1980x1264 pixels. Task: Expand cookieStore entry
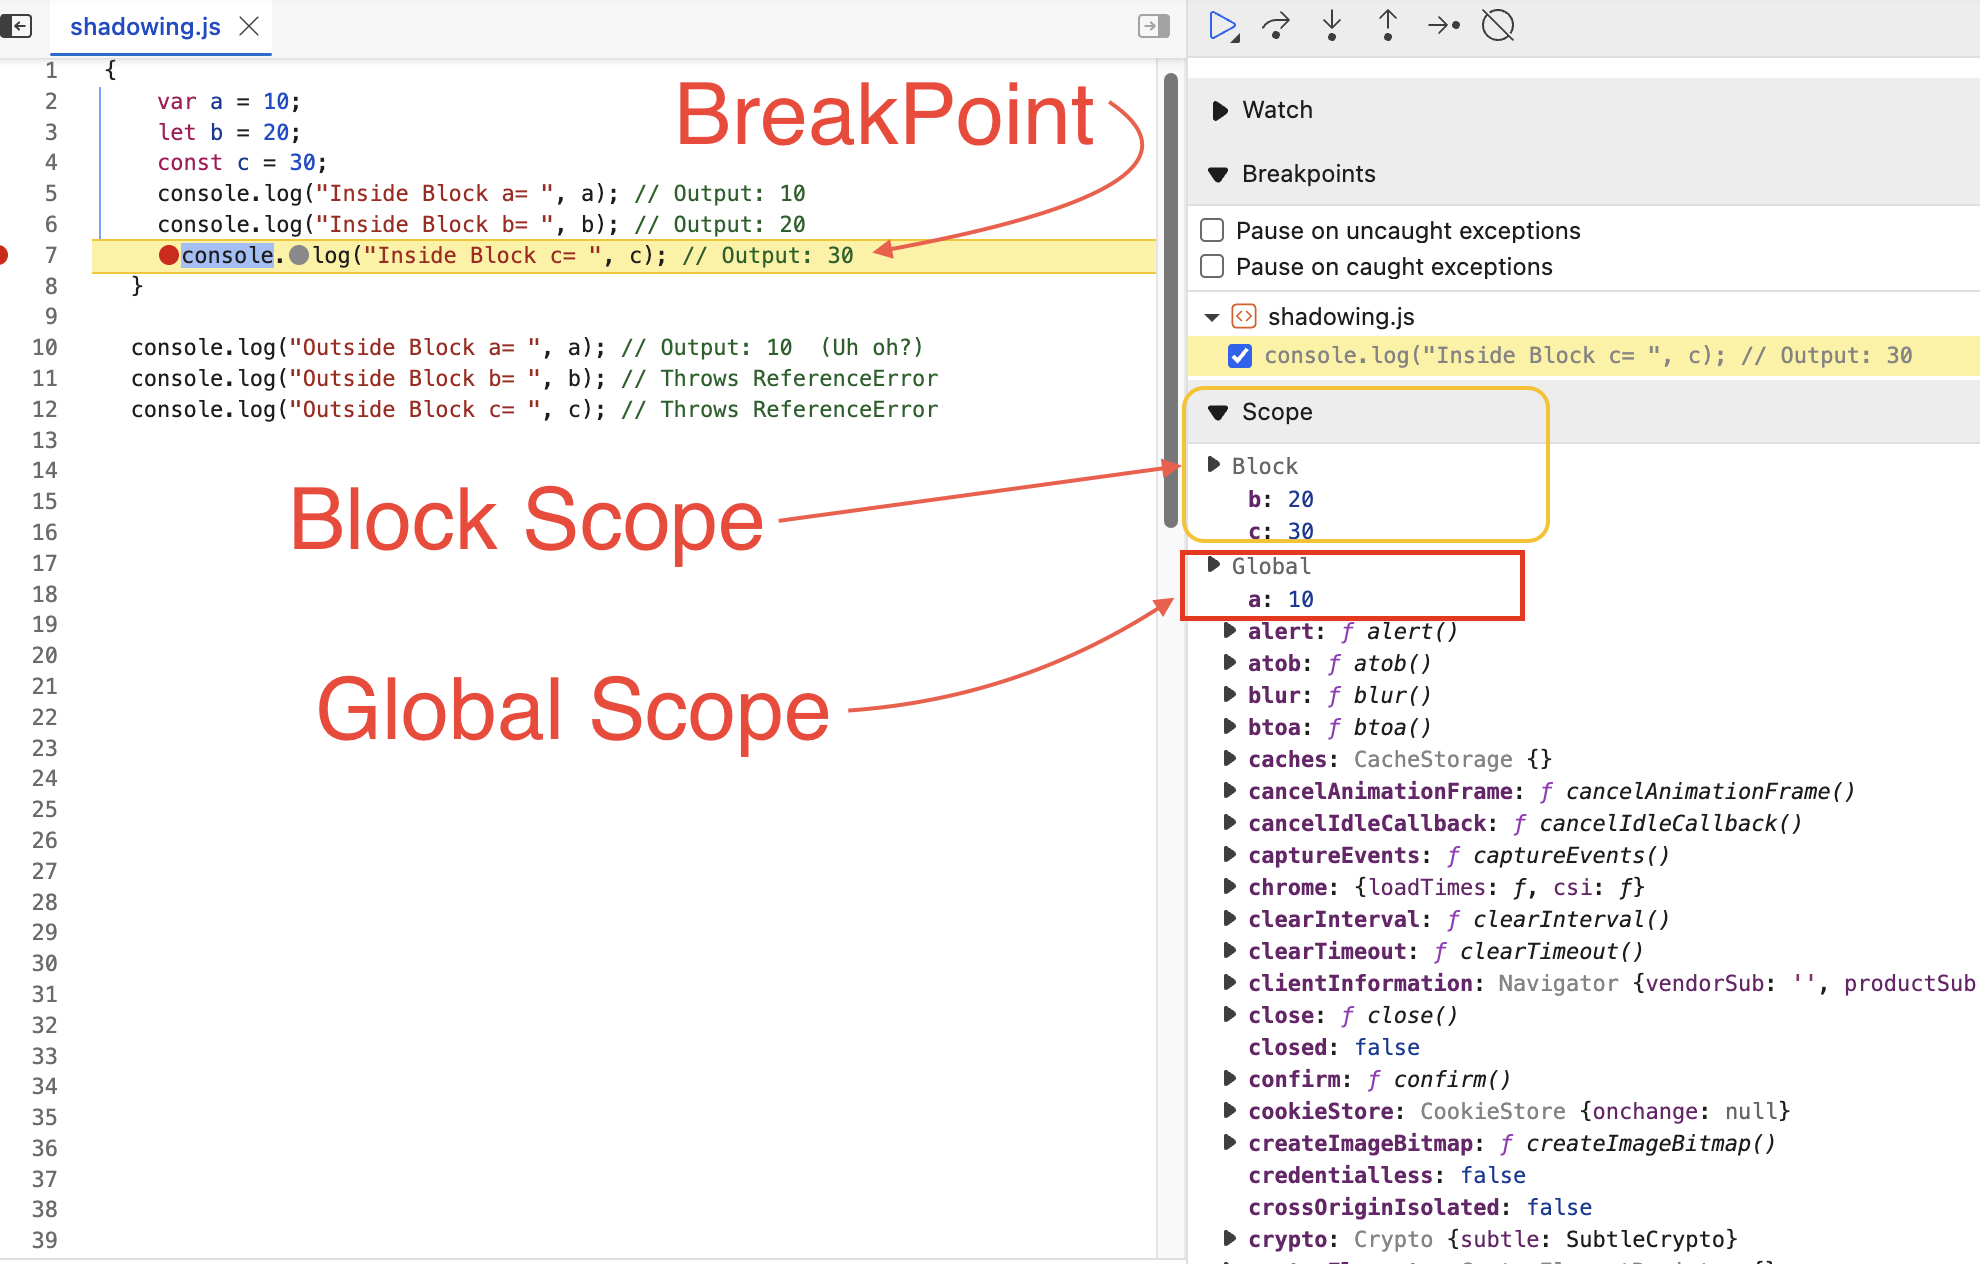click(x=1229, y=1110)
